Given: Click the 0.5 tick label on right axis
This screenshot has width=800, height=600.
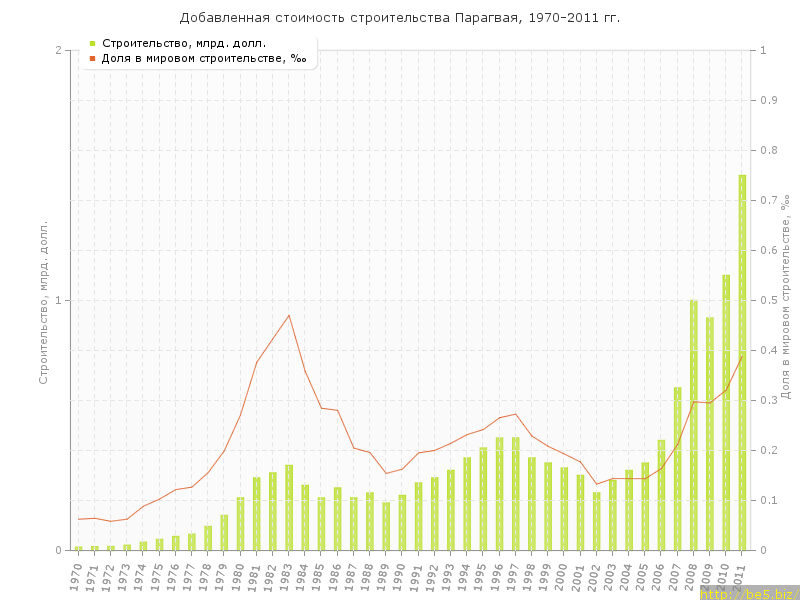Looking at the screenshot, I should pos(769,300).
